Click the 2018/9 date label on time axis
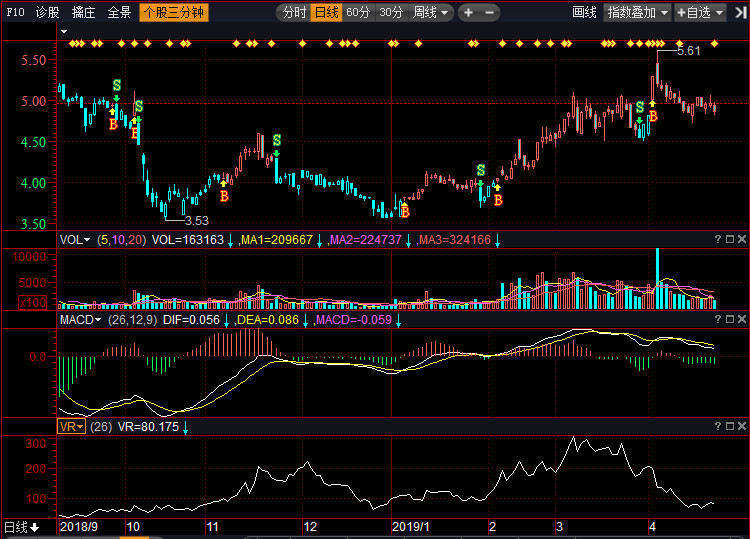This screenshot has width=750, height=539. (x=79, y=527)
